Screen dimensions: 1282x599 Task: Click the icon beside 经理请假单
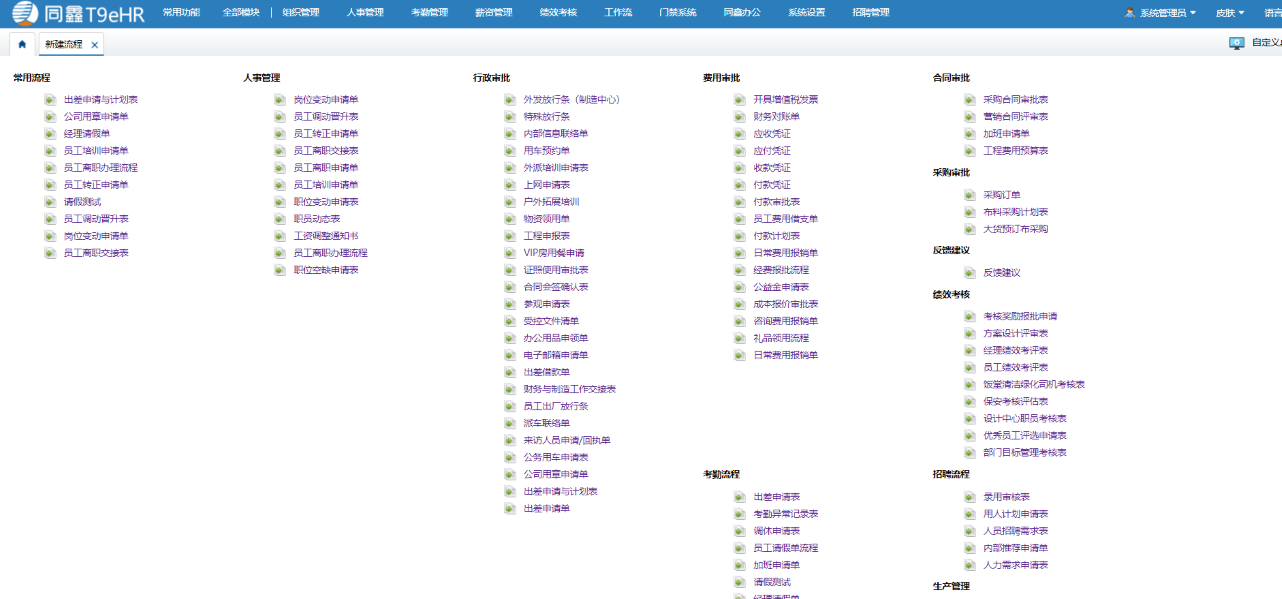pyautogui.click(x=50, y=134)
